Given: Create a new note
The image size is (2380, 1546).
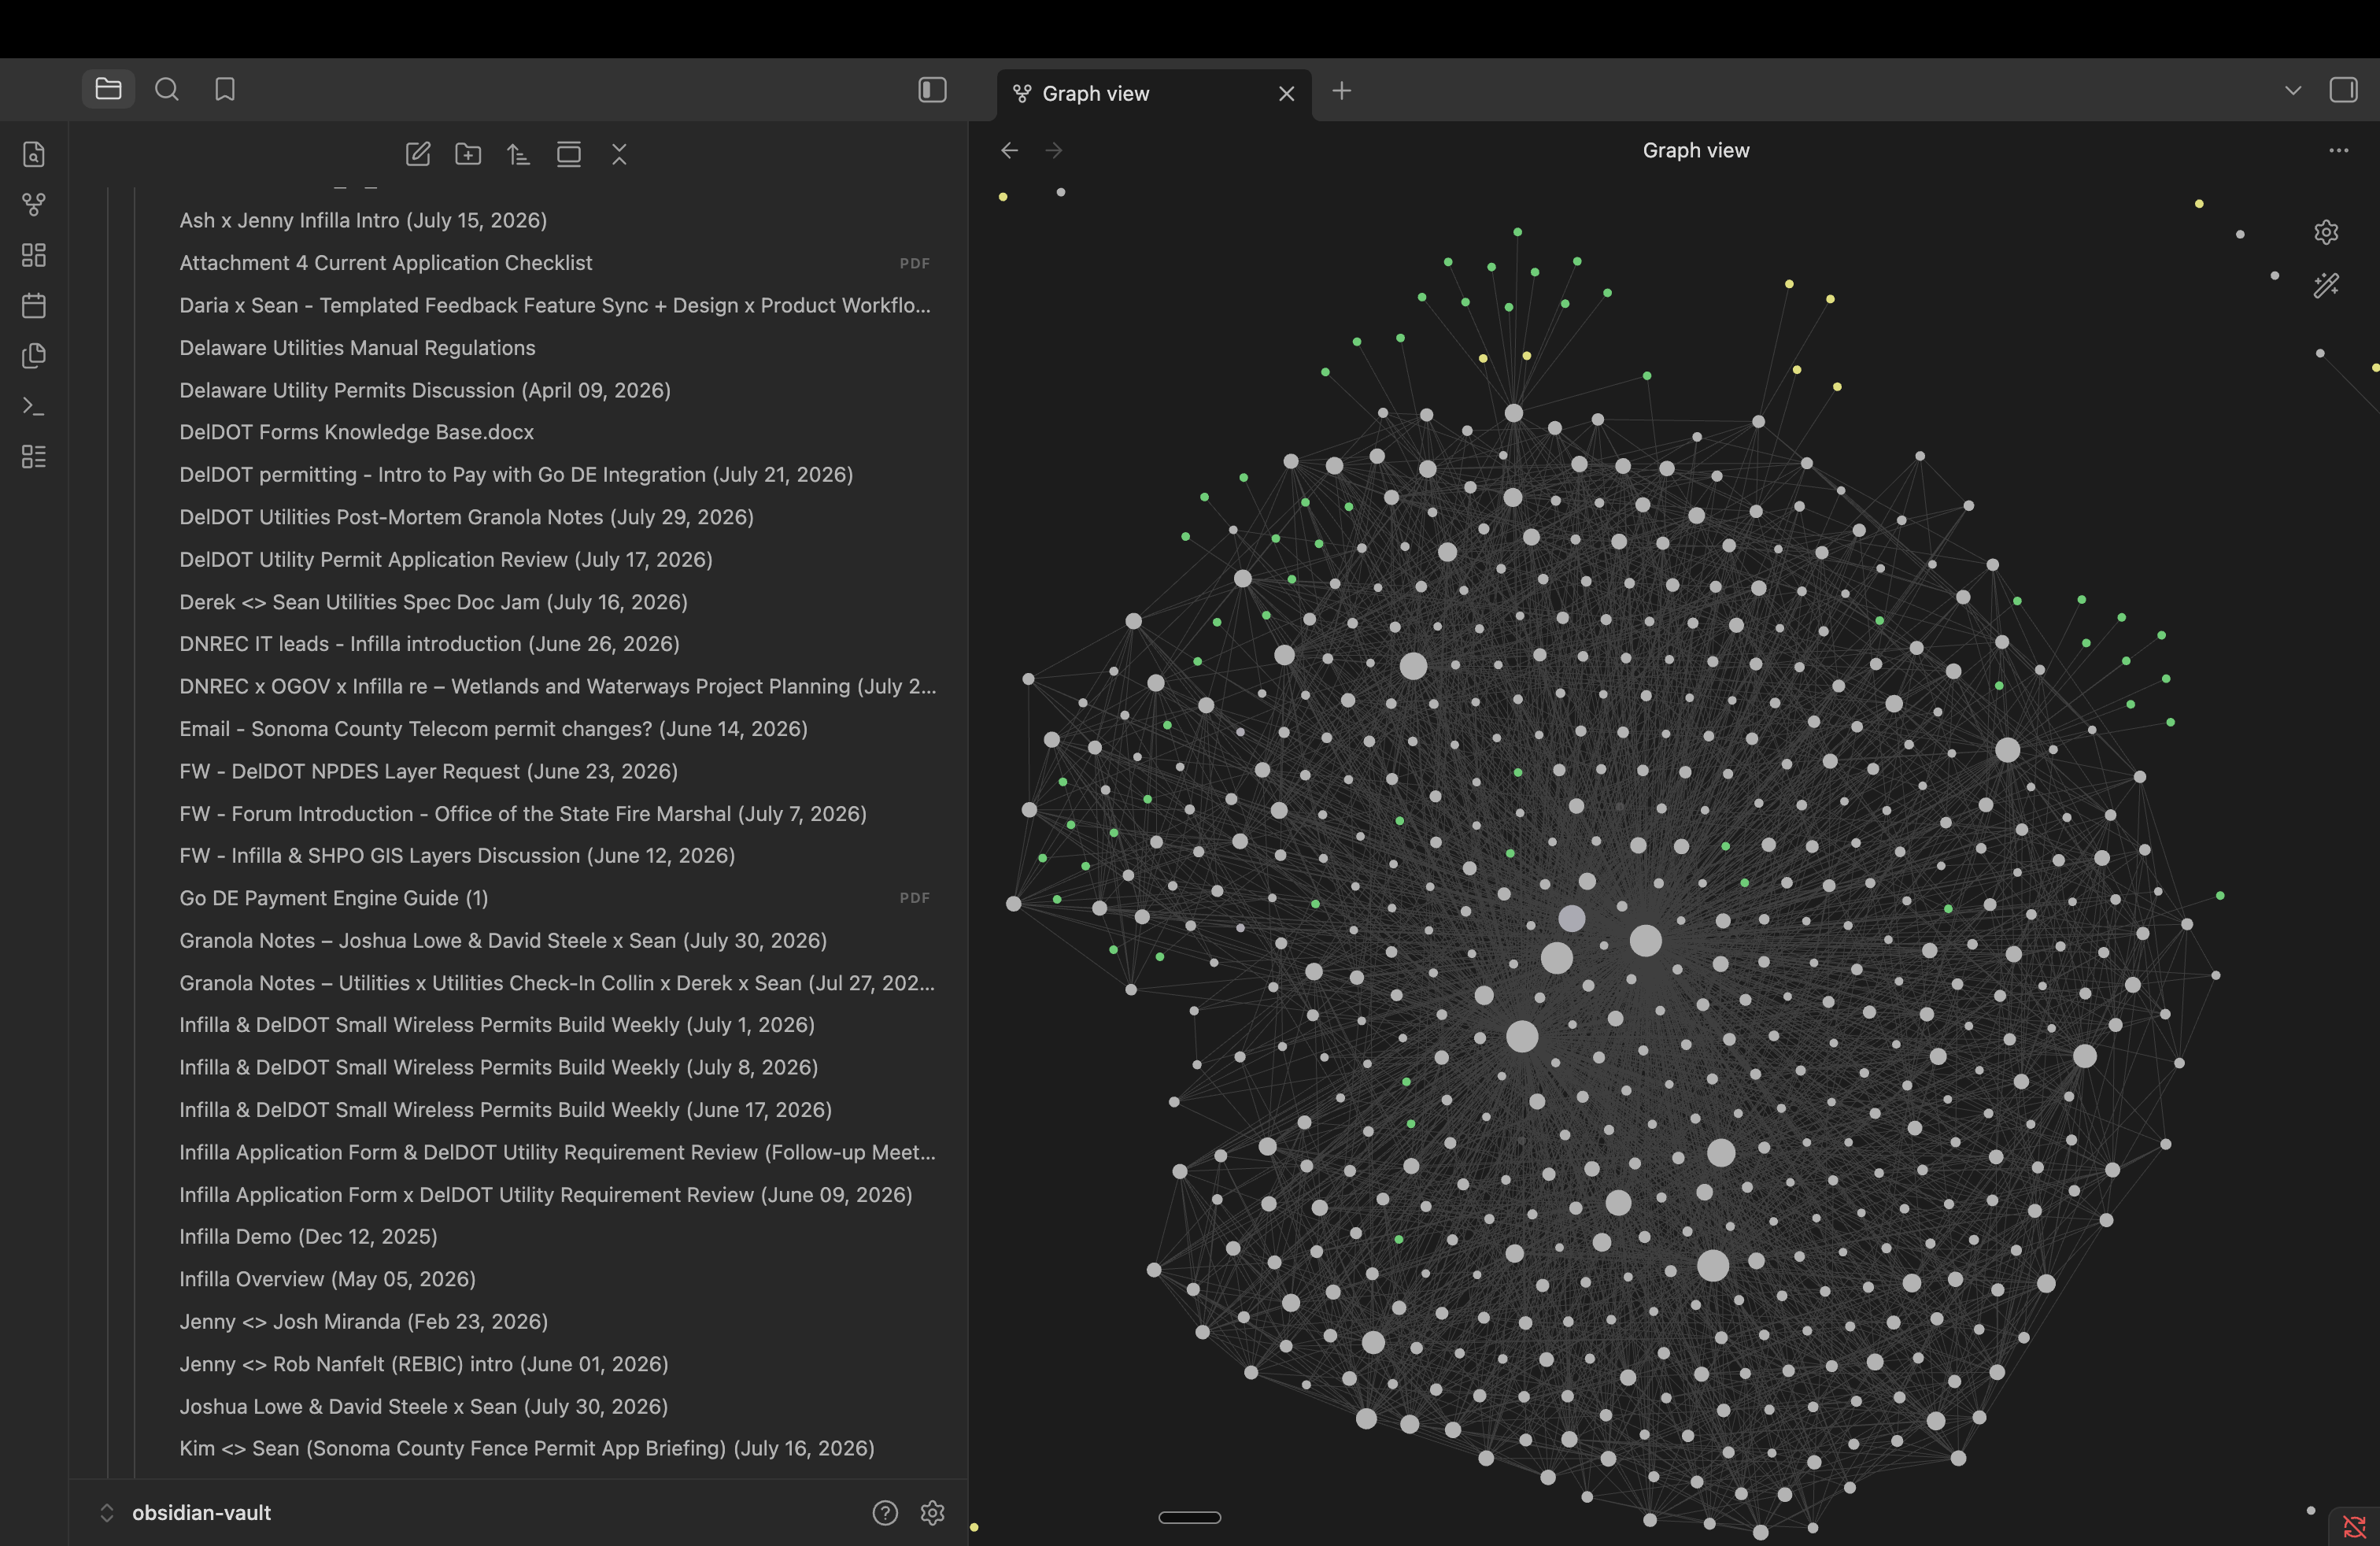Looking at the screenshot, I should coord(418,154).
